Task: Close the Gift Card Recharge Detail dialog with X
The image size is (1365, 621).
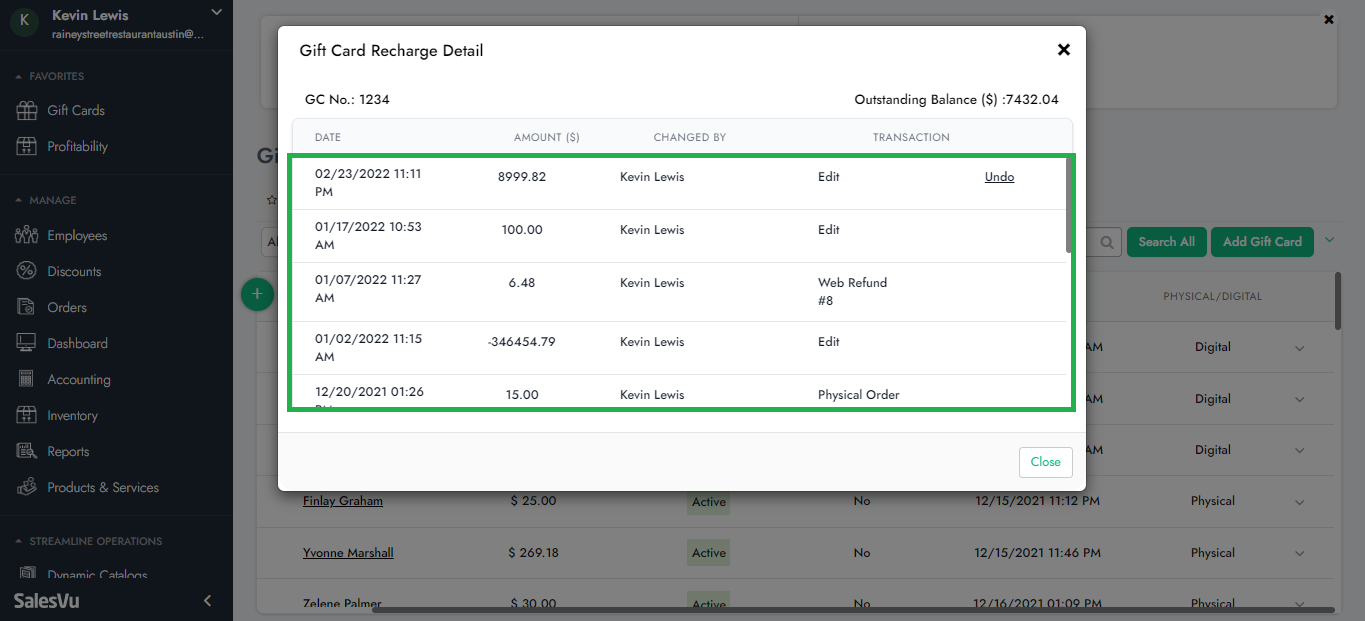Action: click(1064, 50)
